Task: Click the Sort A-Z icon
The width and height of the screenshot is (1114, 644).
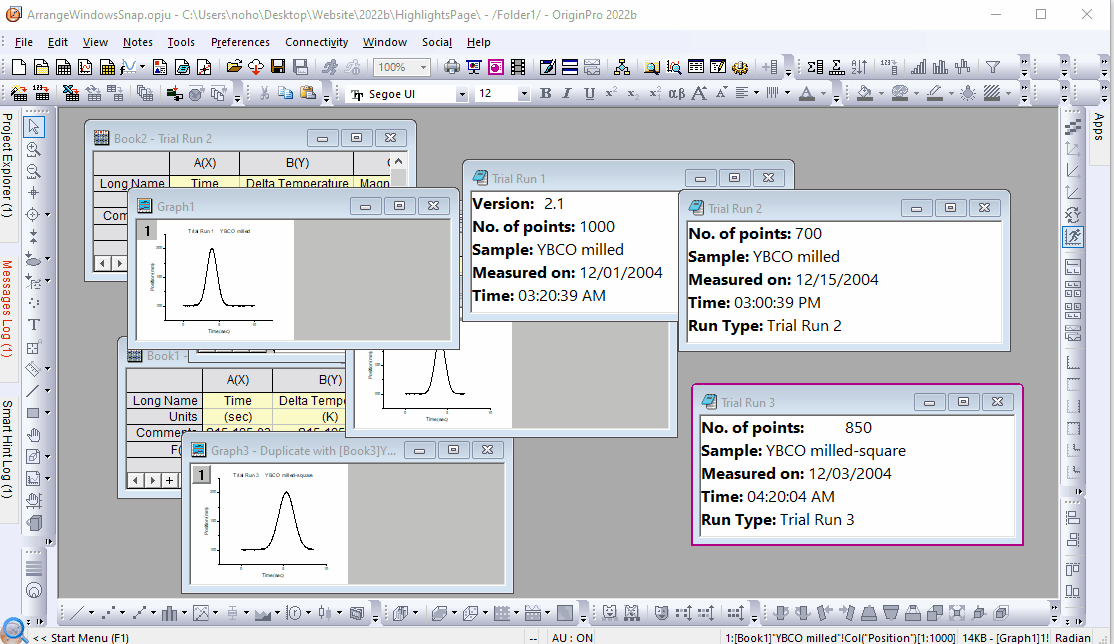Action: (x=859, y=68)
